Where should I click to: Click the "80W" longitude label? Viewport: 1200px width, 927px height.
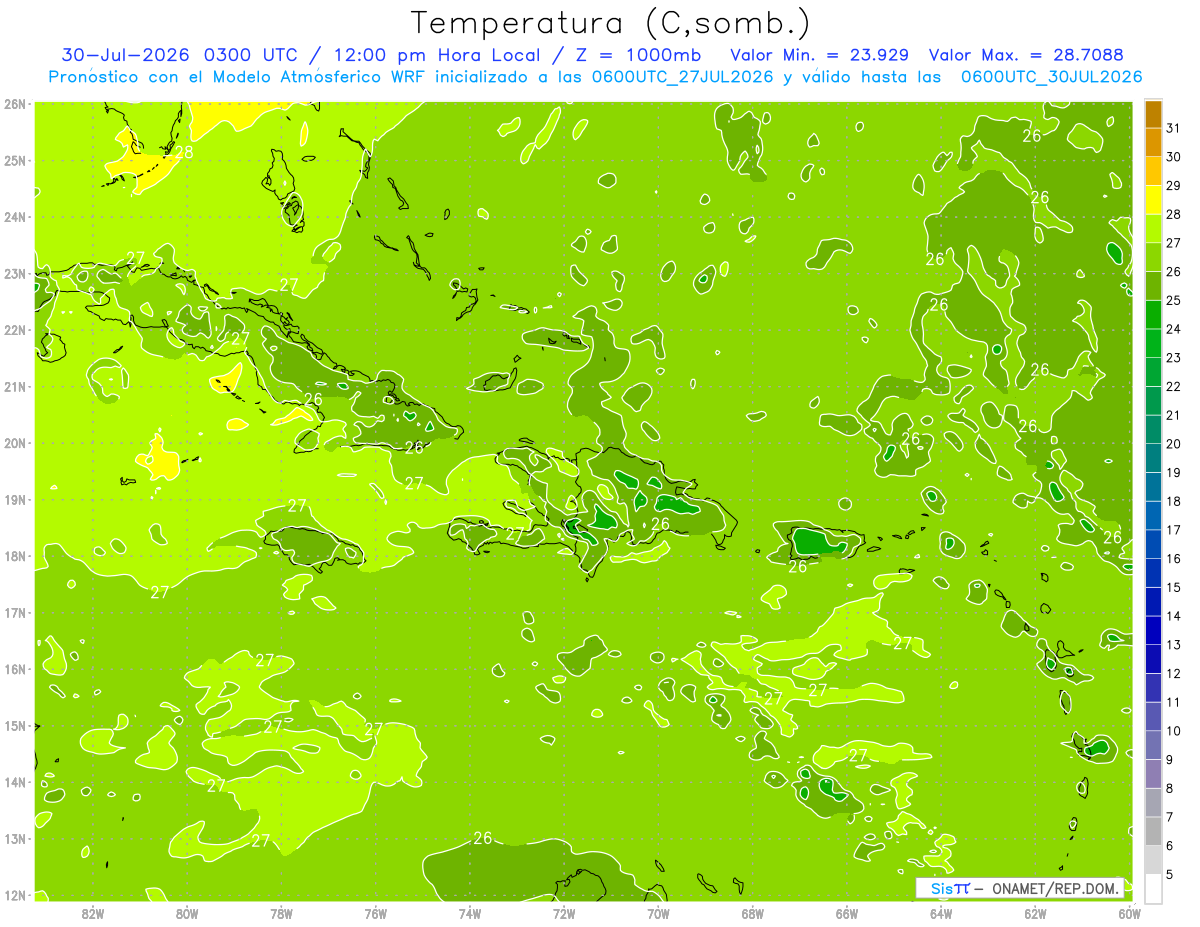coord(187,913)
